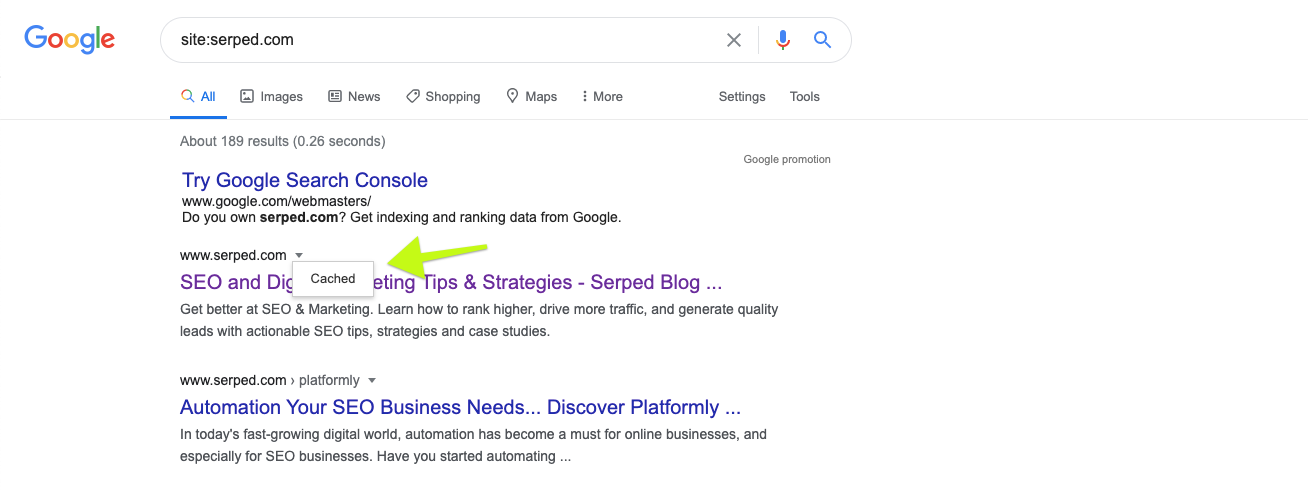Toggle the dropdown arrow next to www.serped.com
The height and width of the screenshot is (490, 1308).
299,256
